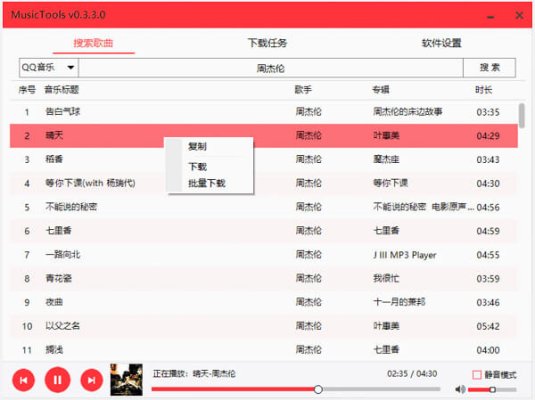Select song 以父之名

tap(63, 326)
